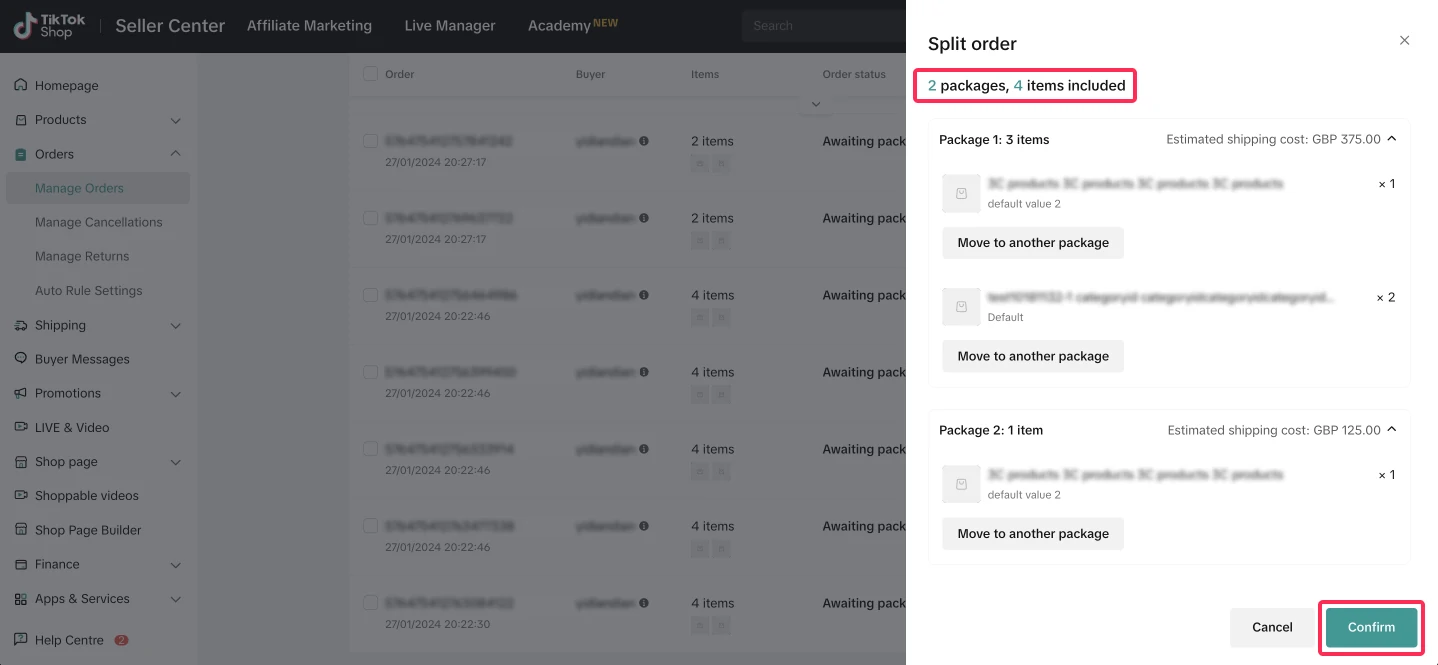Click the Order status column header
The height and width of the screenshot is (665, 1438).
click(x=854, y=74)
